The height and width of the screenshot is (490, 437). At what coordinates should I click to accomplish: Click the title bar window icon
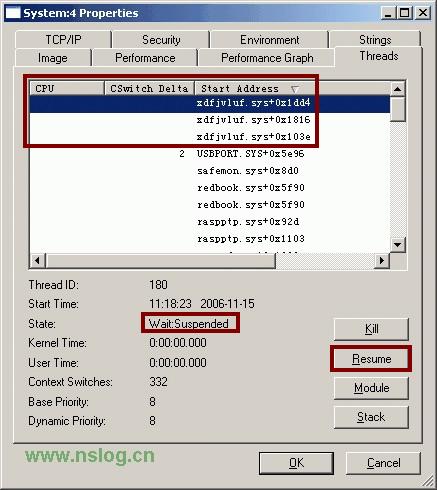(13, 13)
